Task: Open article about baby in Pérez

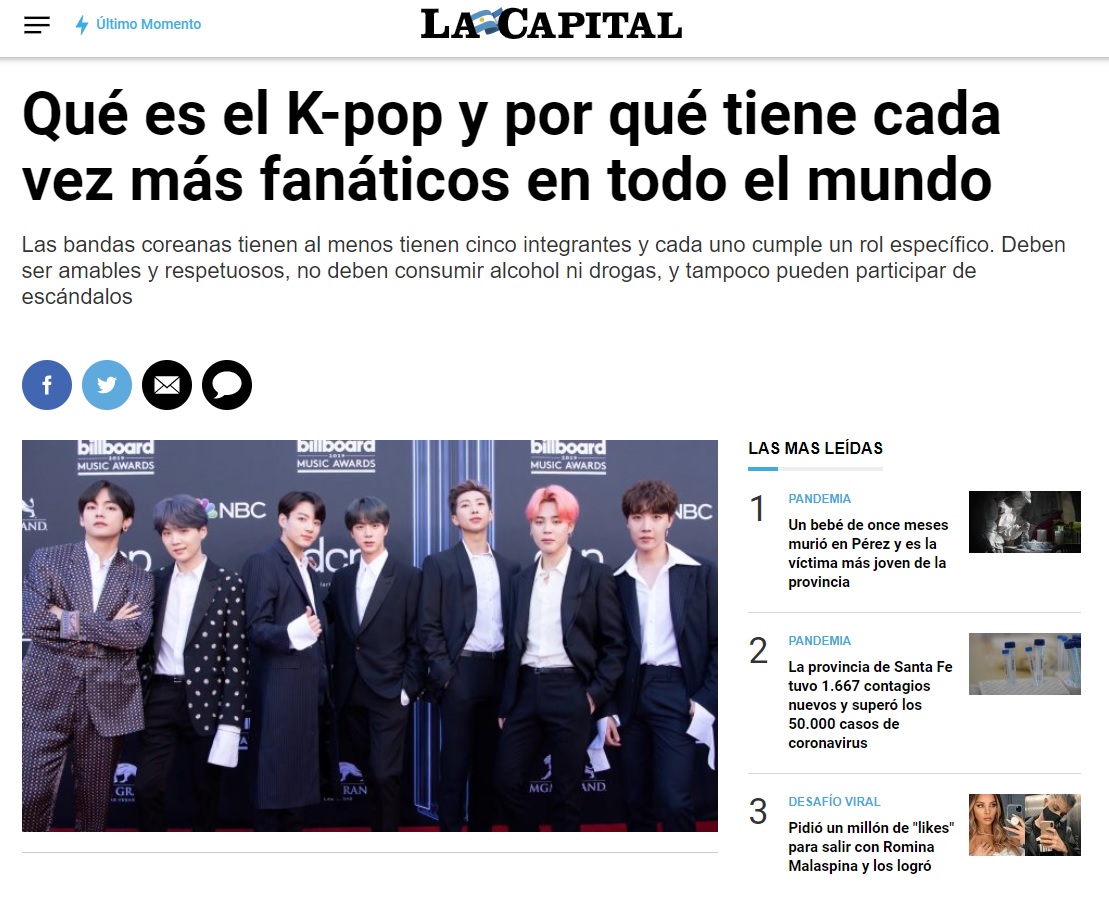Action: (868, 554)
